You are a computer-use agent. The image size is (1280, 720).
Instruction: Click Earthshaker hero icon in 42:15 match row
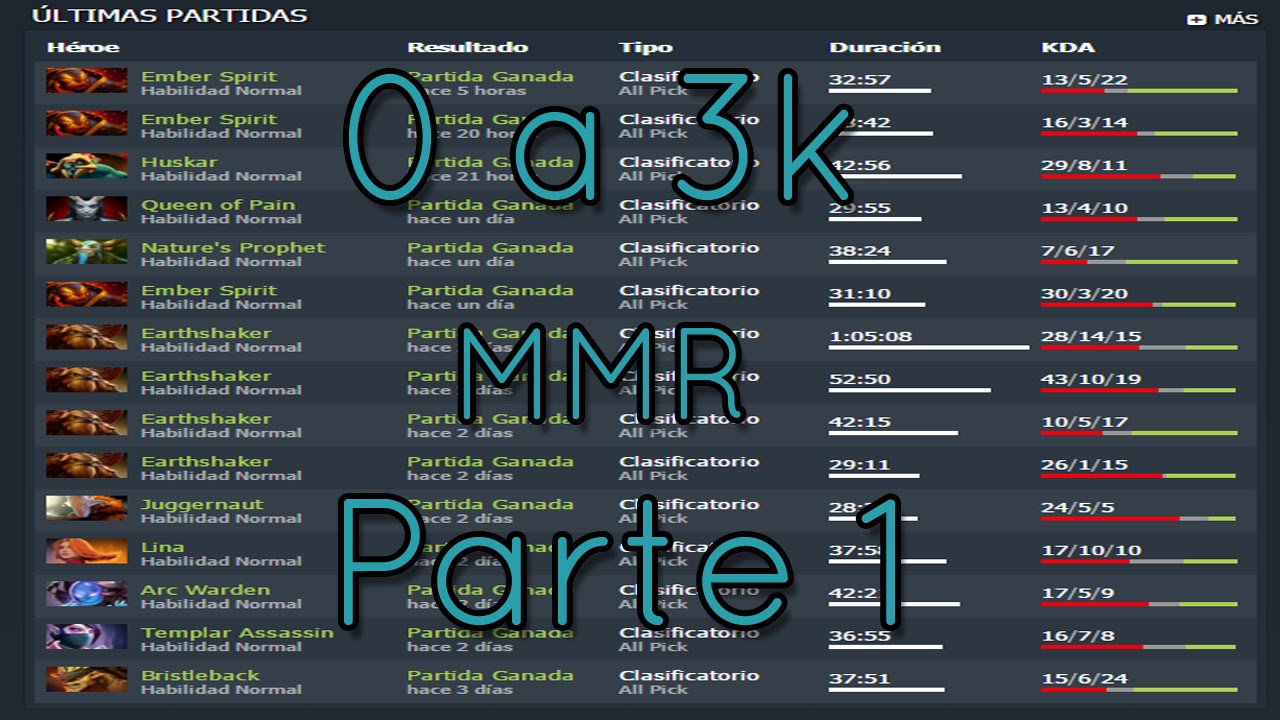86,423
